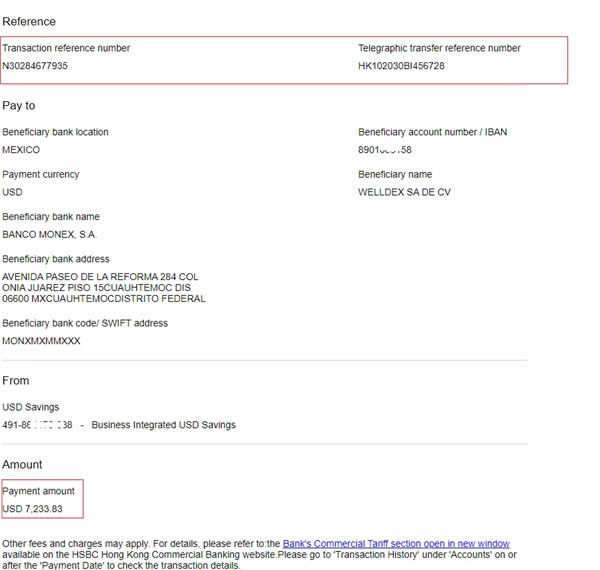Open the Bank's Commercial Tariff section link

396,544
